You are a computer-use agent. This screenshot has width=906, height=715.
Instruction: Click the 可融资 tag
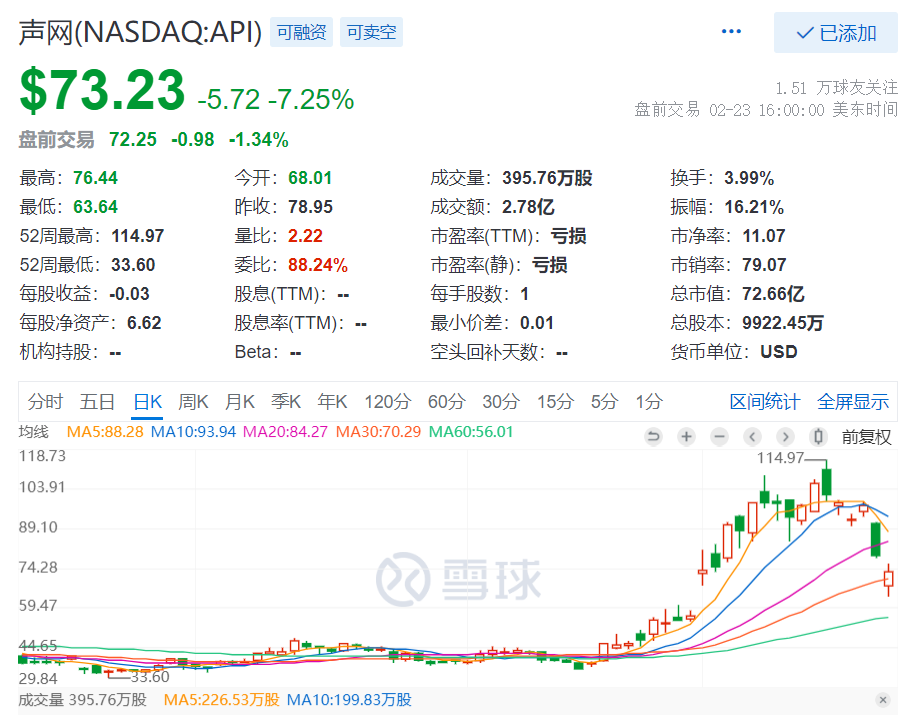point(302,32)
